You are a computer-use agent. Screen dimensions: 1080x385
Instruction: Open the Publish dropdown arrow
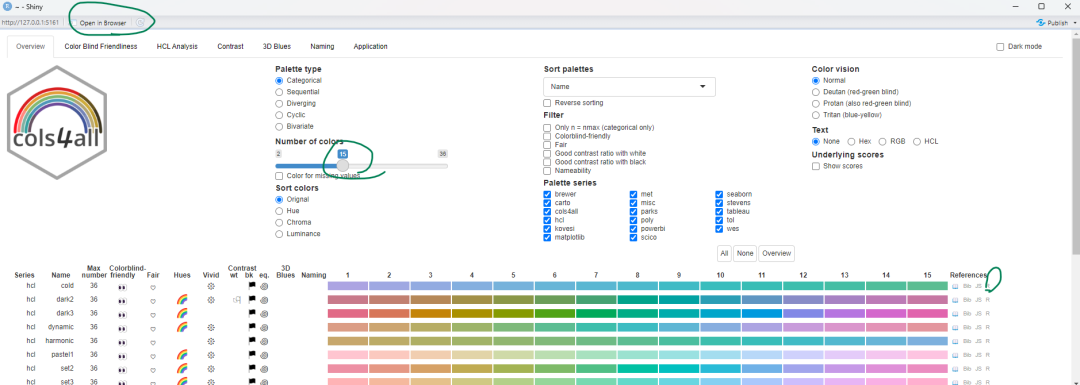(x=1074, y=23)
